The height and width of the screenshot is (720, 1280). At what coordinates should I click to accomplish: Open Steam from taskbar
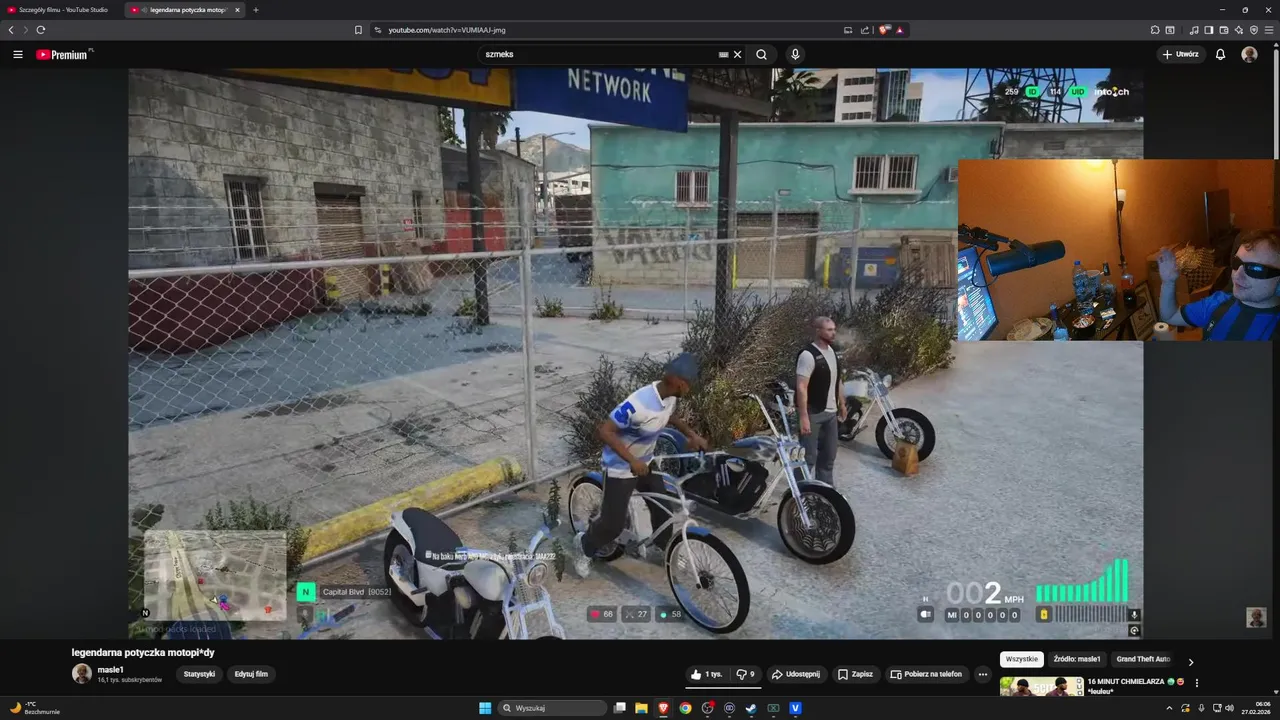point(751,708)
